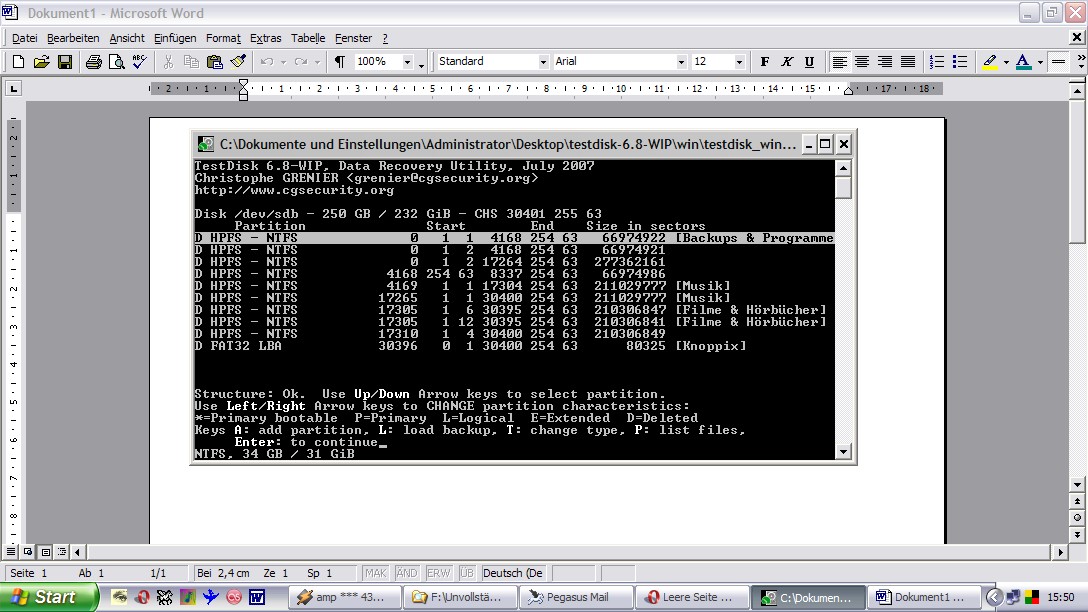Screen dimensions: 1088x612
Task: Toggle italic formatting (K)
Action: click(787, 62)
